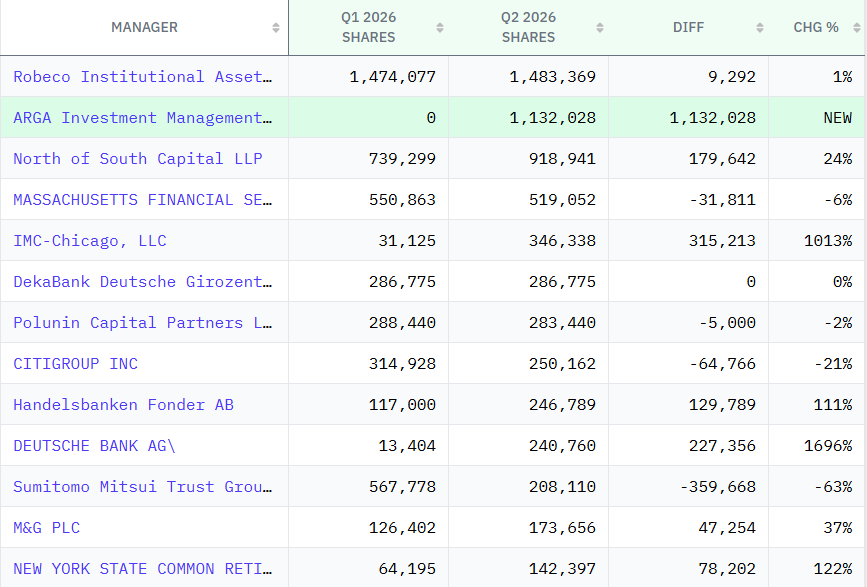Screen dimensions: 867x587
Task: Click the Q1 2026 SHARES header label
Action: tap(368, 27)
